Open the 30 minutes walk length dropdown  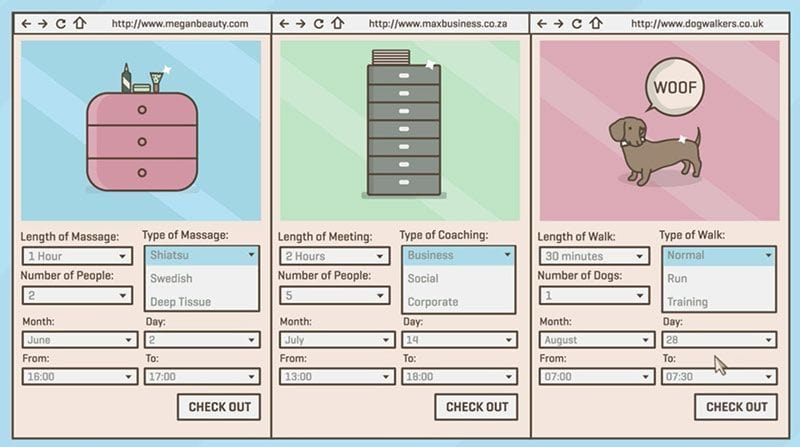point(594,256)
